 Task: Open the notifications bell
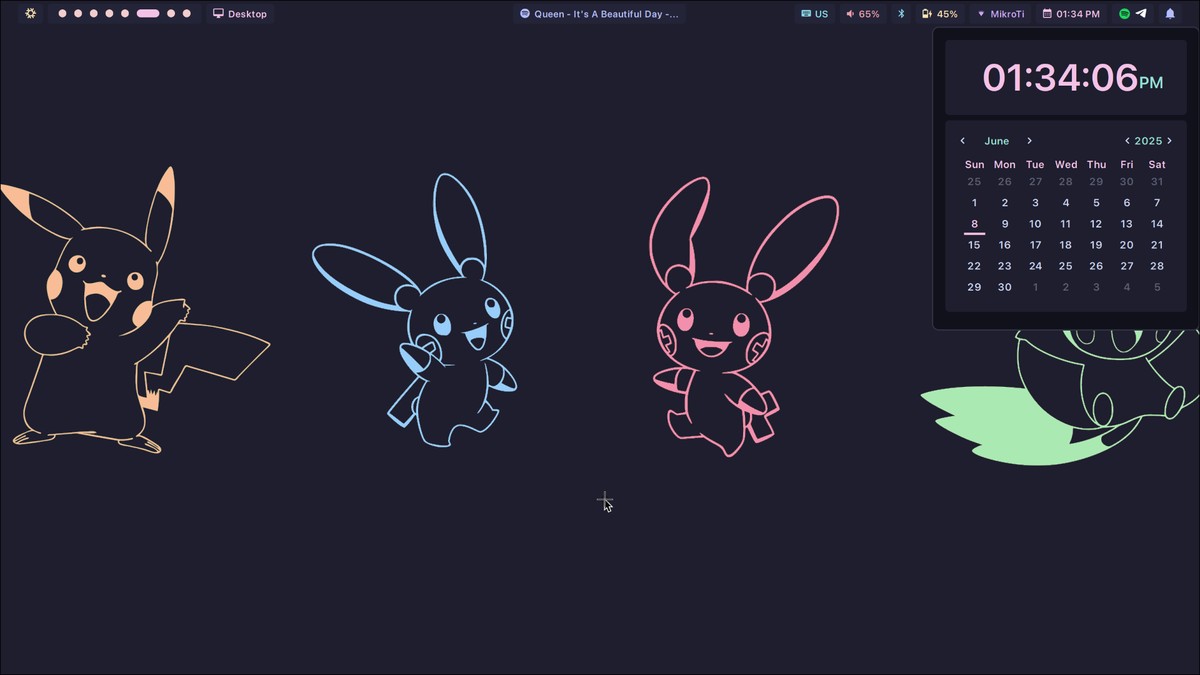1170,14
